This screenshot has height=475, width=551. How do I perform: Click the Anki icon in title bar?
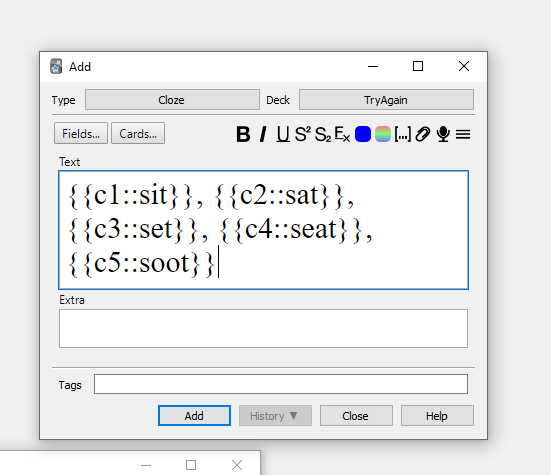56,66
